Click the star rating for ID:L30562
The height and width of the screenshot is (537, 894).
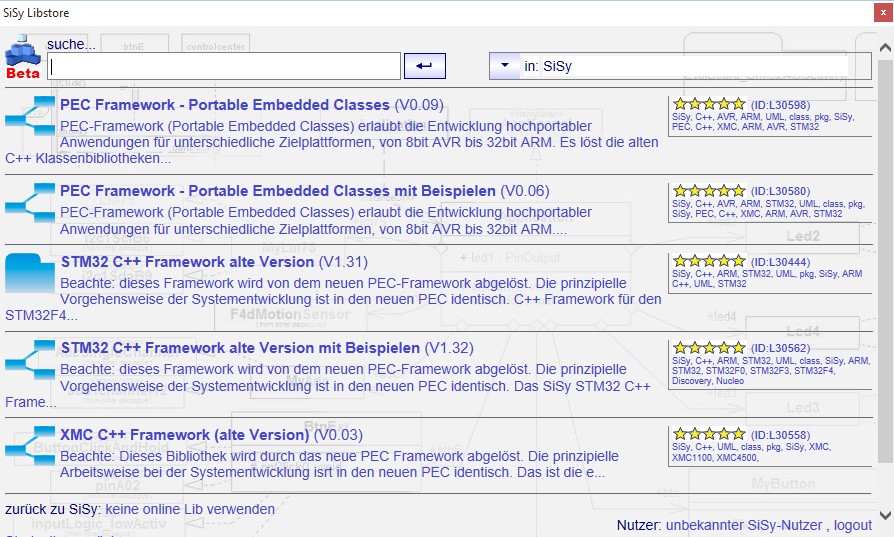coord(709,348)
